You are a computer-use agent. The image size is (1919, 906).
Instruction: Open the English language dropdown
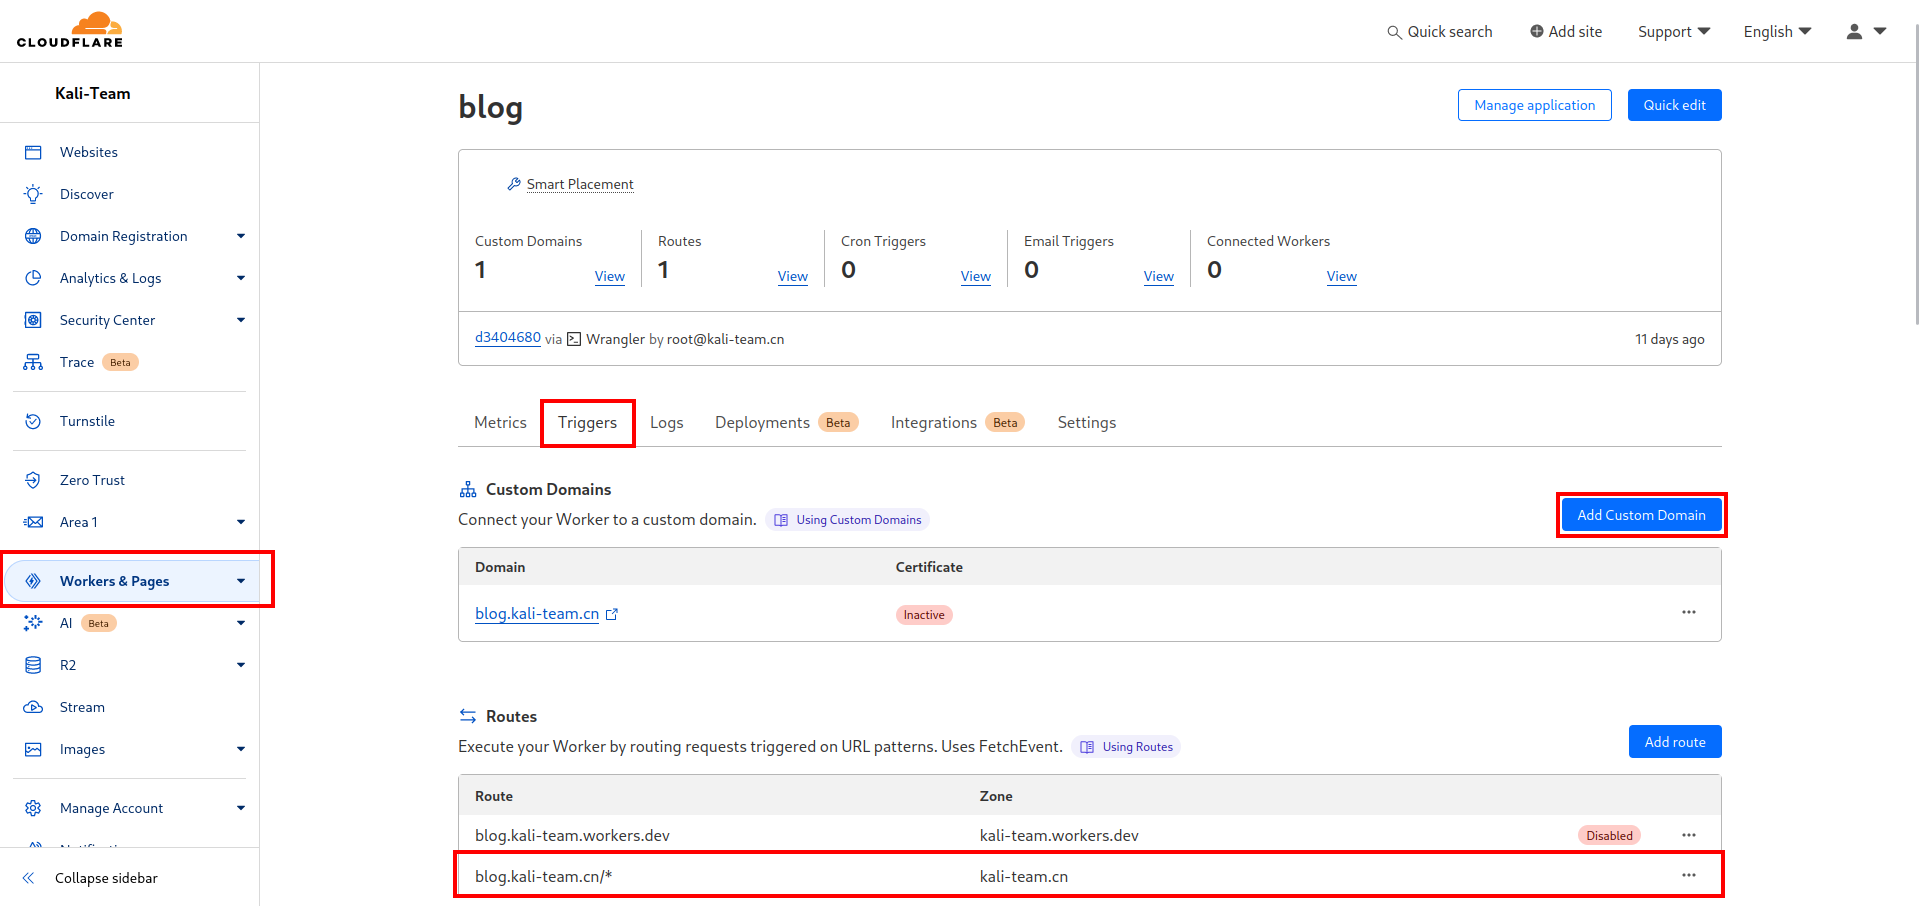click(1777, 32)
